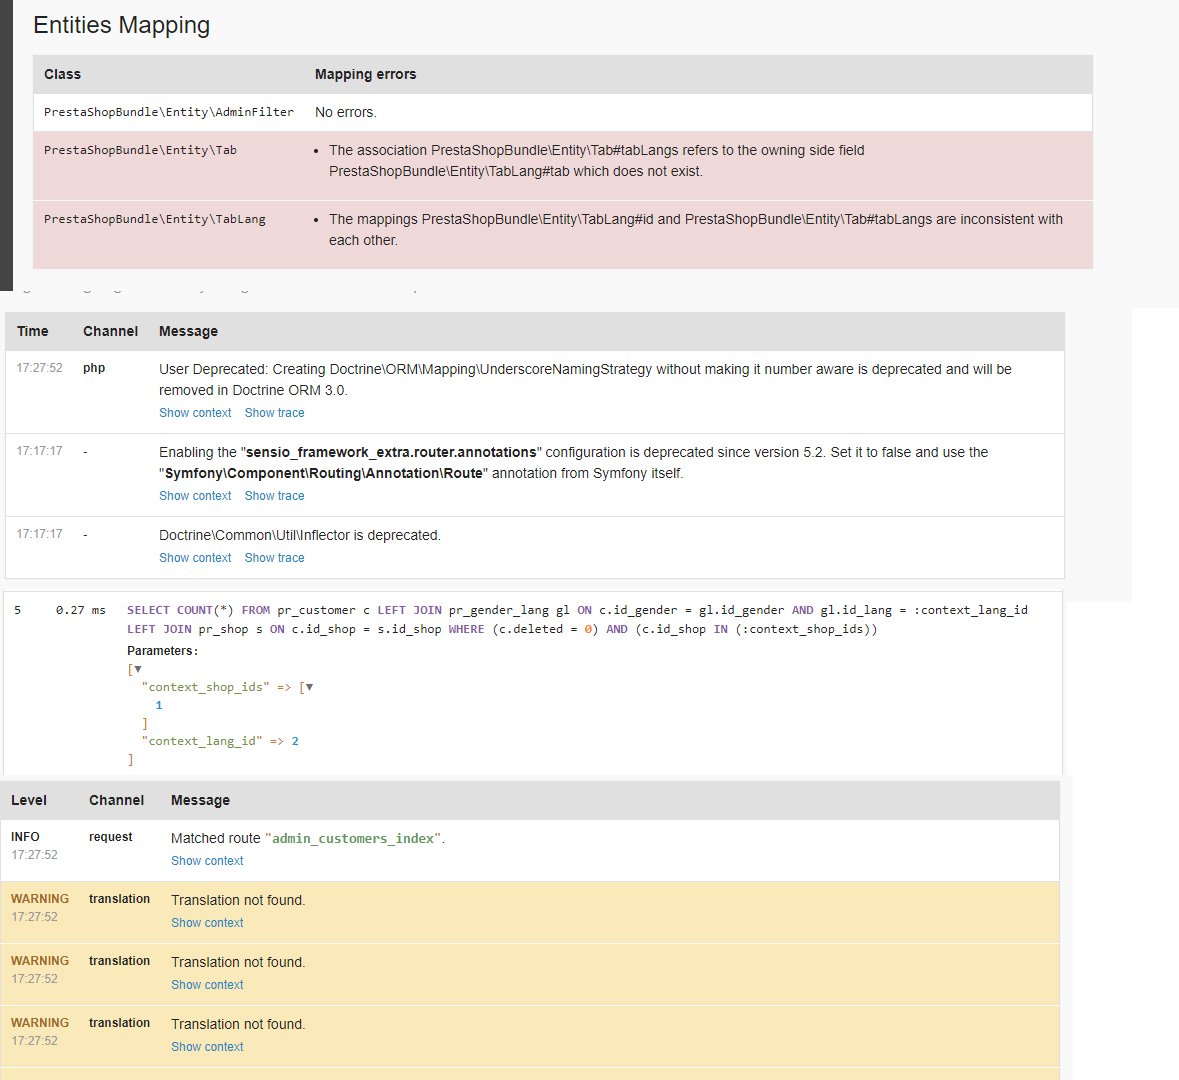Click the Parameters: label under the query
Viewport: 1179px width, 1080px height.
(162, 651)
